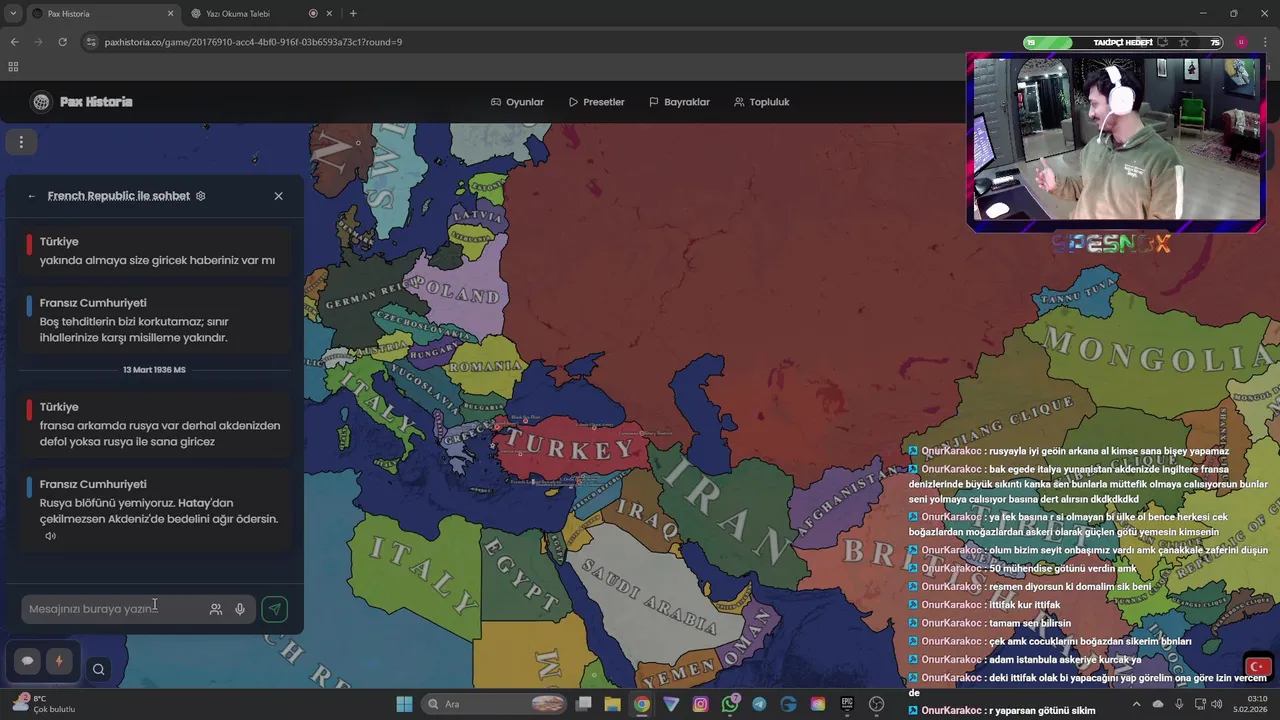This screenshot has width=1280, height=720.
Task: Close the Yazı Okuma Talebi tab
Action: [330, 14]
